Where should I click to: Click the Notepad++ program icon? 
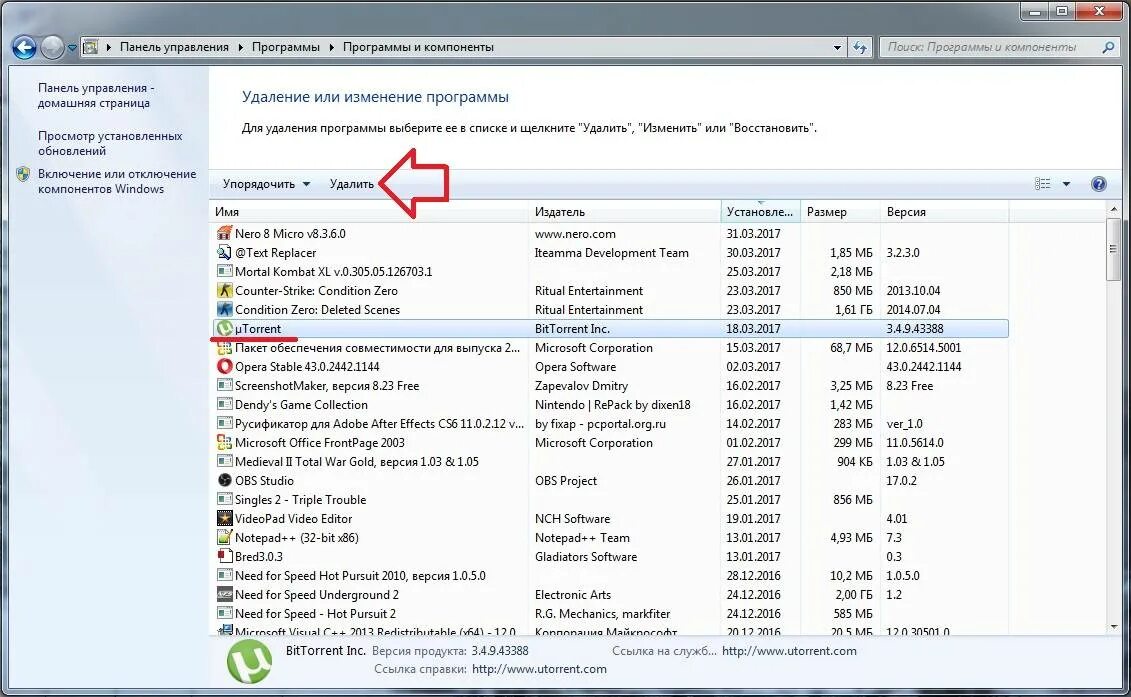224,538
